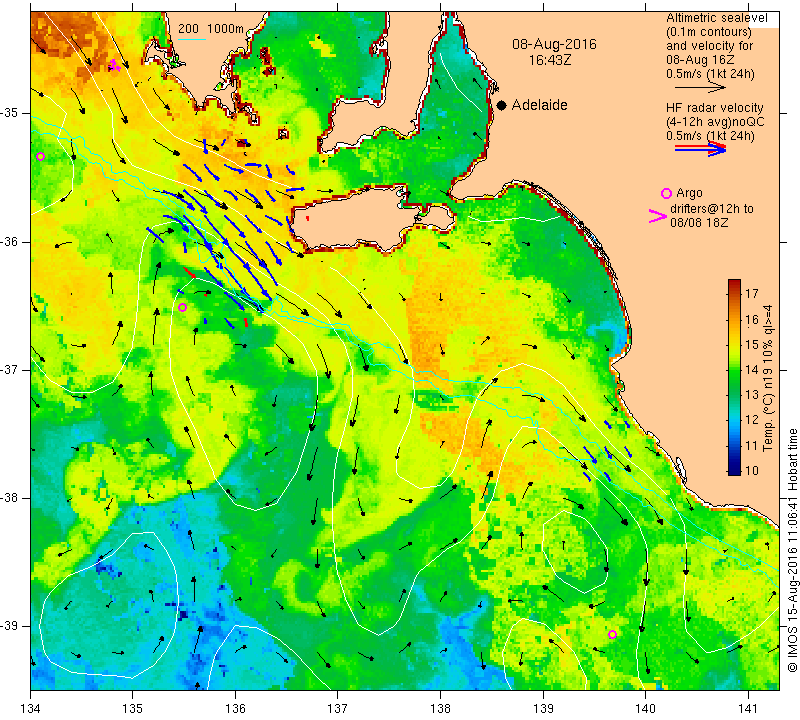
Task: Click the 136 longitude axis label
Action: [235, 708]
